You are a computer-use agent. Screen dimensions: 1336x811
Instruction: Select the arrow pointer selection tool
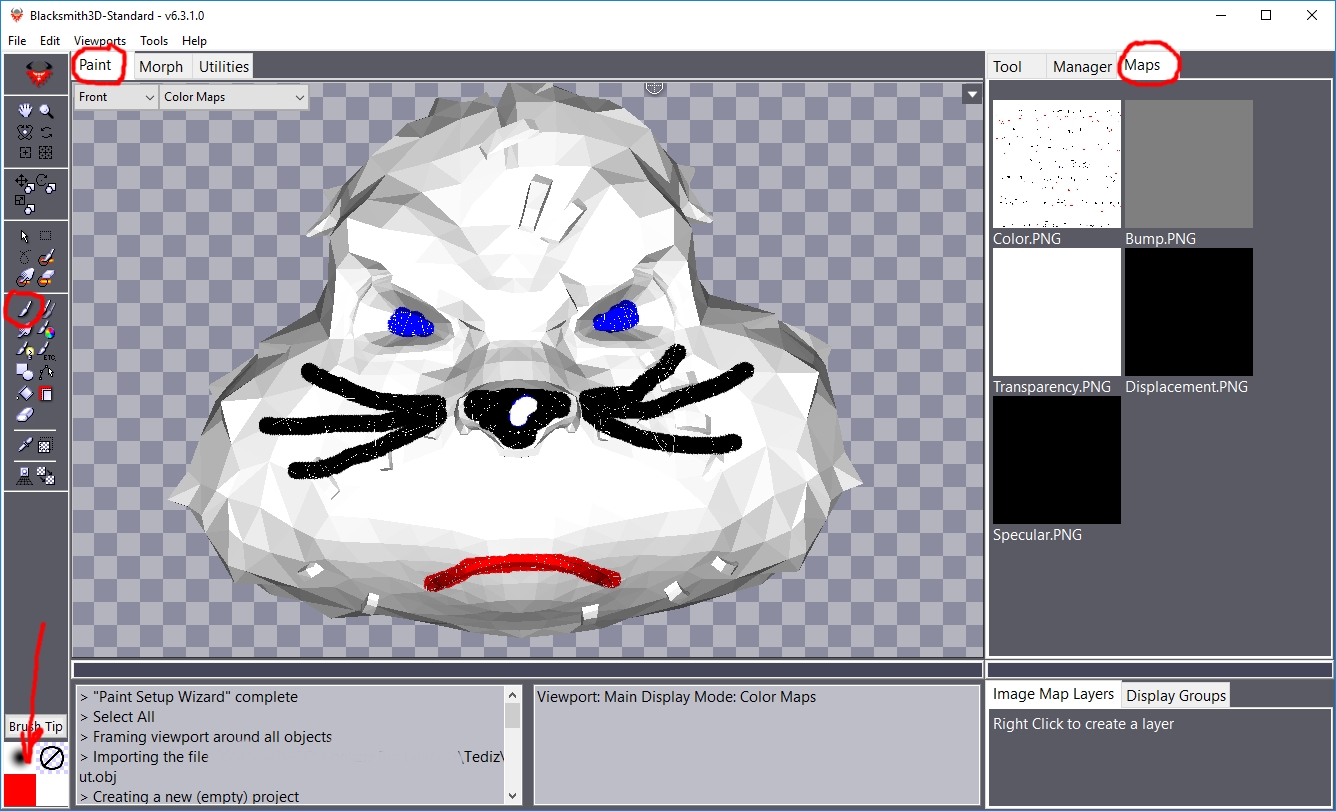pyautogui.click(x=25, y=236)
